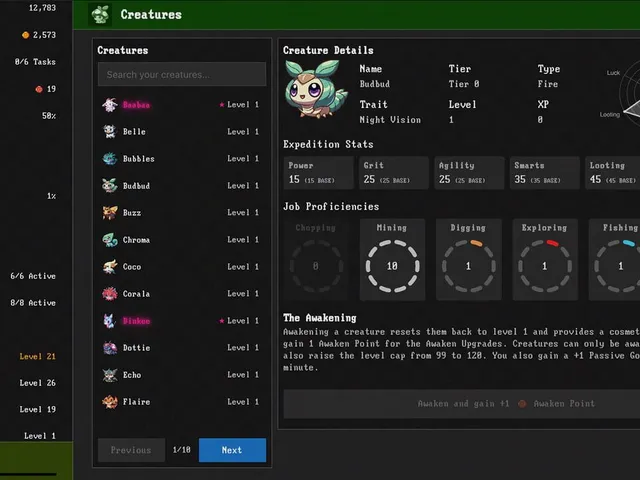The height and width of the screenshot is (480, 640).
Task: Select Coco's creature icon
Action: (x=110, y=267)
